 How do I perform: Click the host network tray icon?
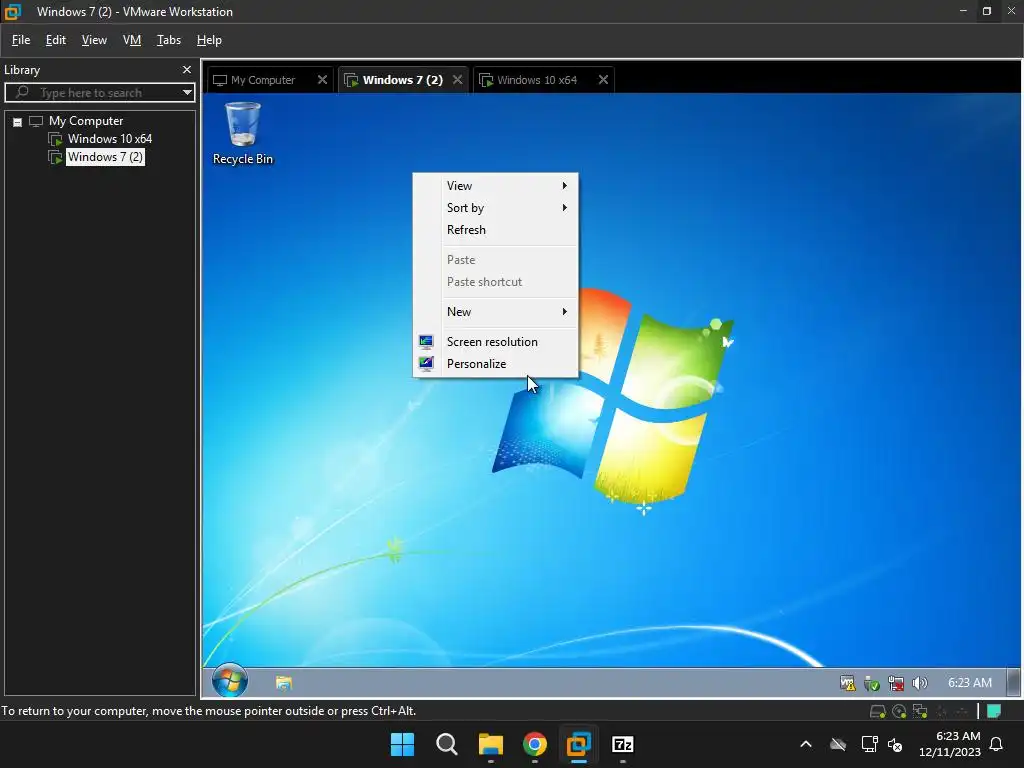[x=869, y=744]
